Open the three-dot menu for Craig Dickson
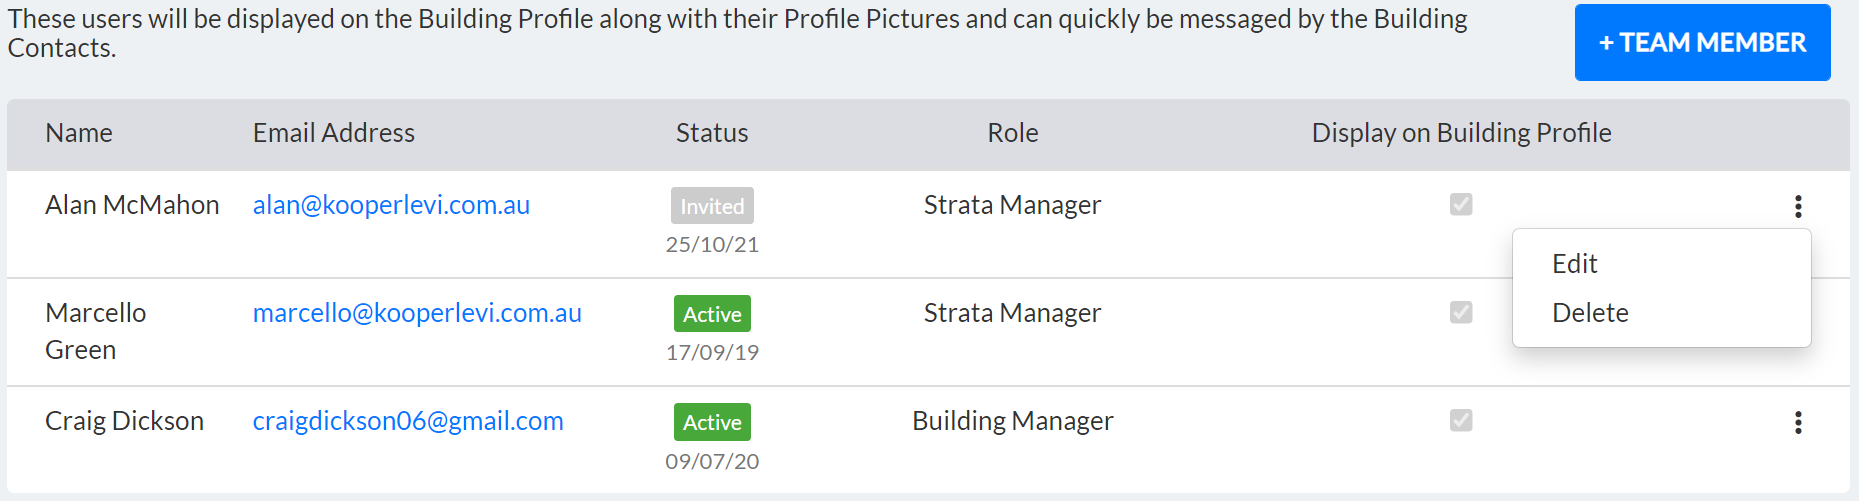The height and width of the screenshot is (501, 1859). [1798, 422]
